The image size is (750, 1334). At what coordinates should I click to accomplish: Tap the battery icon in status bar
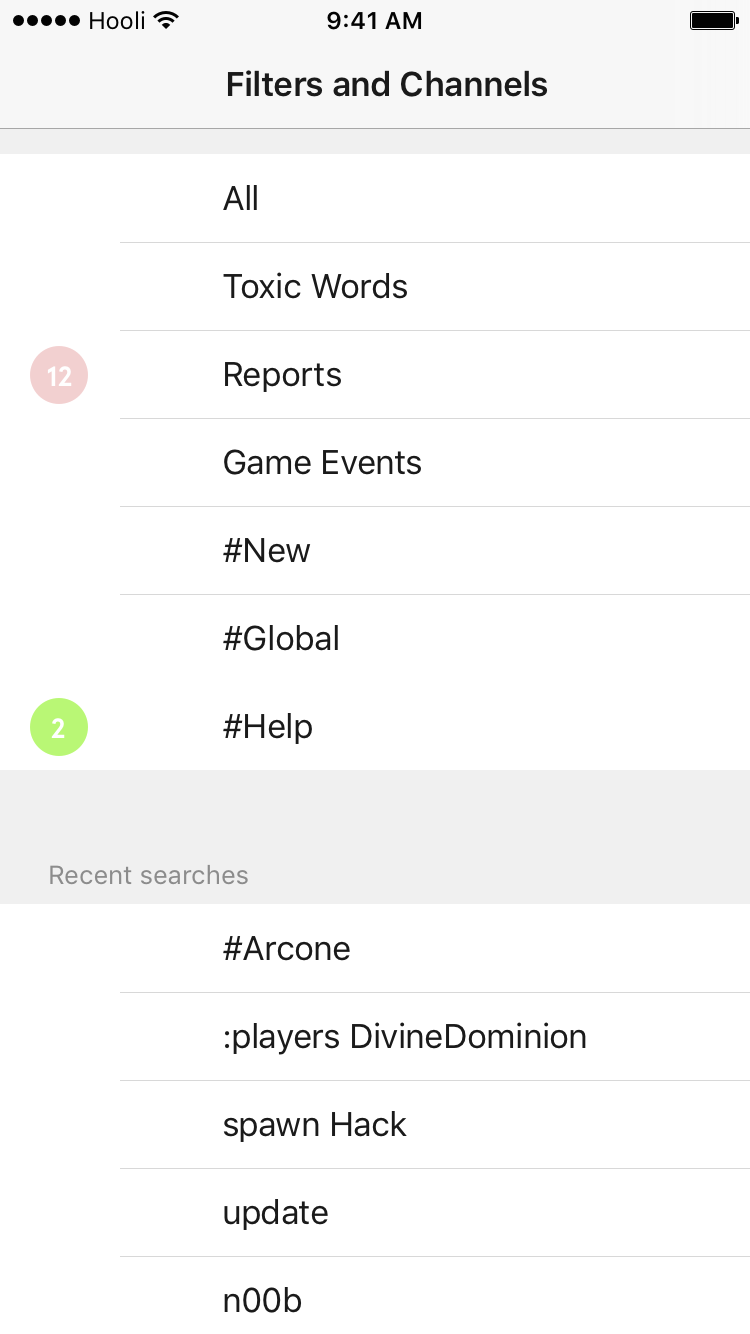pyautogui.click(x=714, y=20)
